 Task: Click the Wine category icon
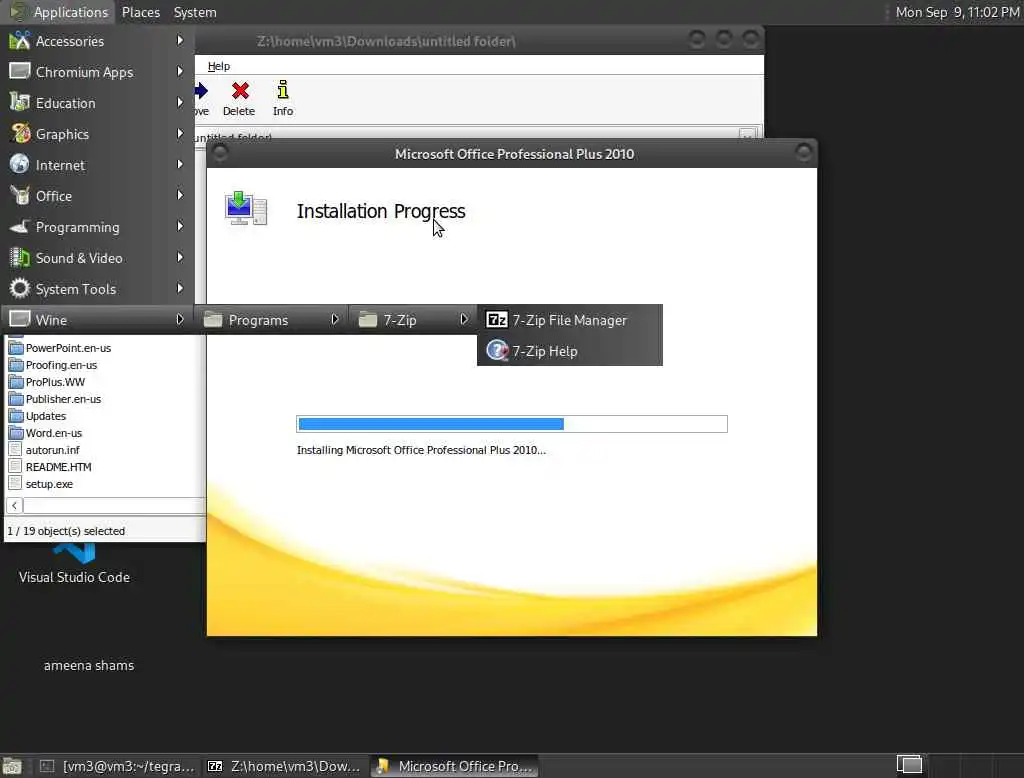coord(20,319)
